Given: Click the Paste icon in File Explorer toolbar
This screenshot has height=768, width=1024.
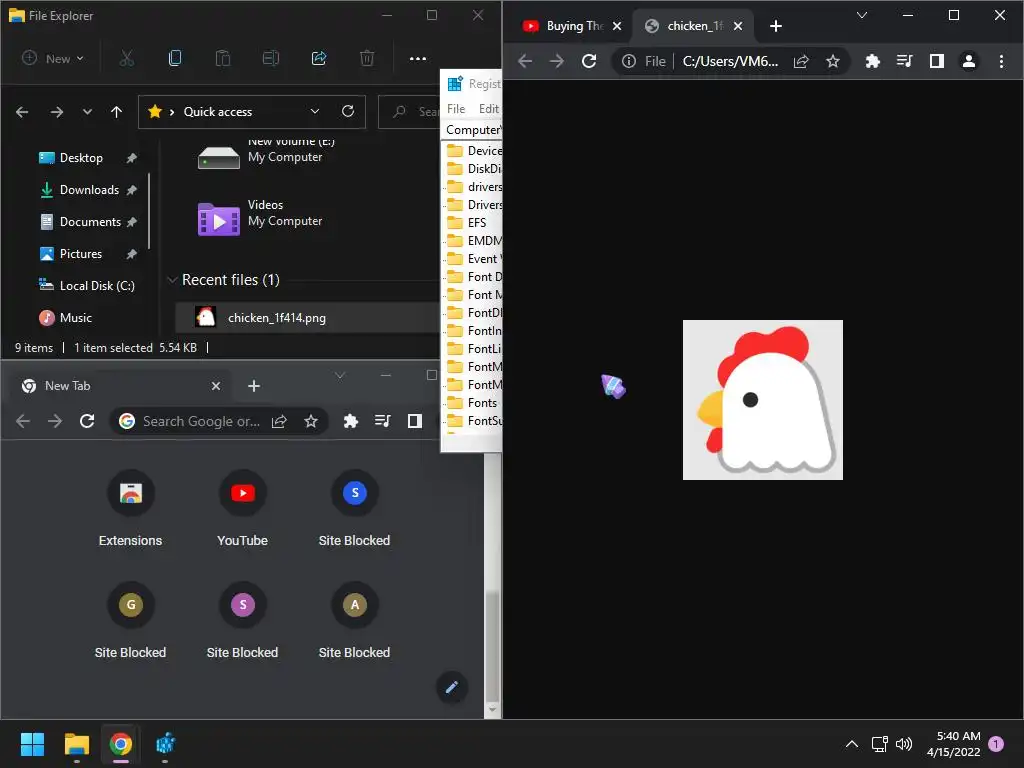Looking at the screenshot, I should click(x=223, y=58).
